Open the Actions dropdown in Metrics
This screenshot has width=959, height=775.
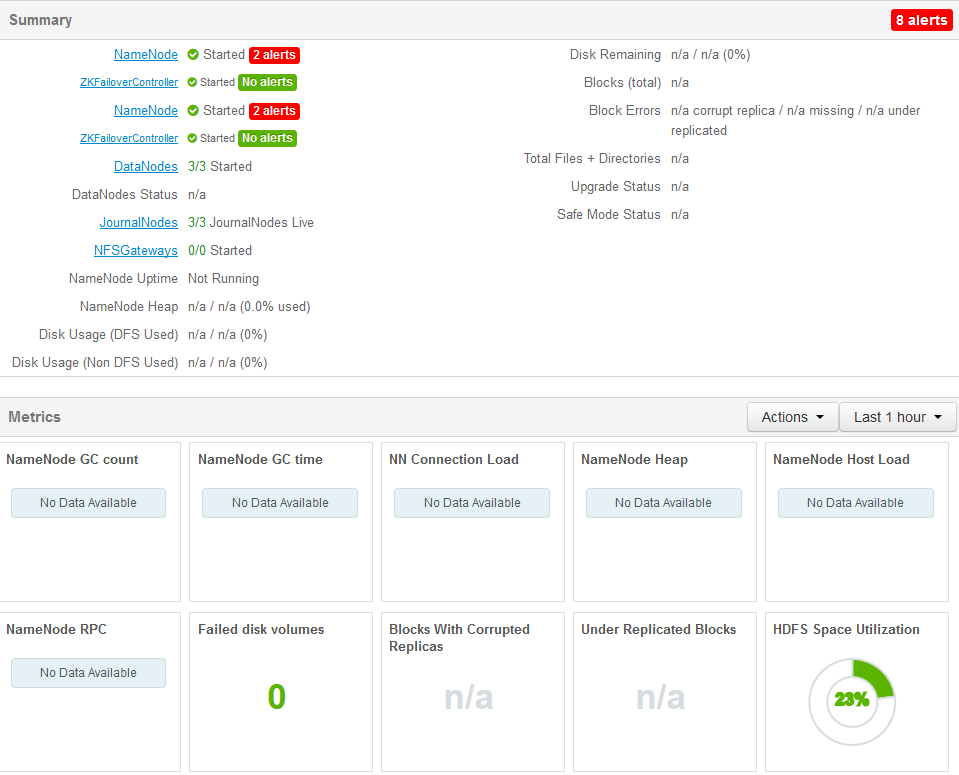(792, 417)
